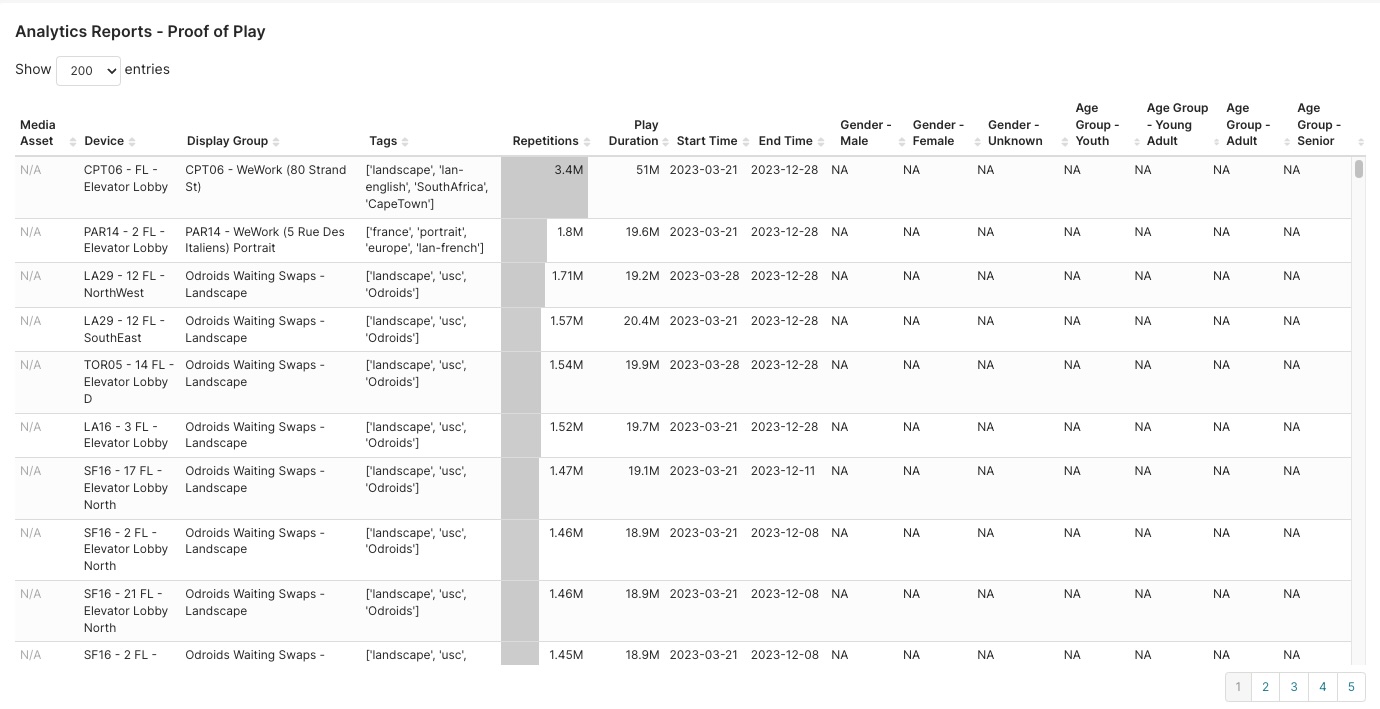Click the N/A media asset in CPT06 row

(31, 170)
